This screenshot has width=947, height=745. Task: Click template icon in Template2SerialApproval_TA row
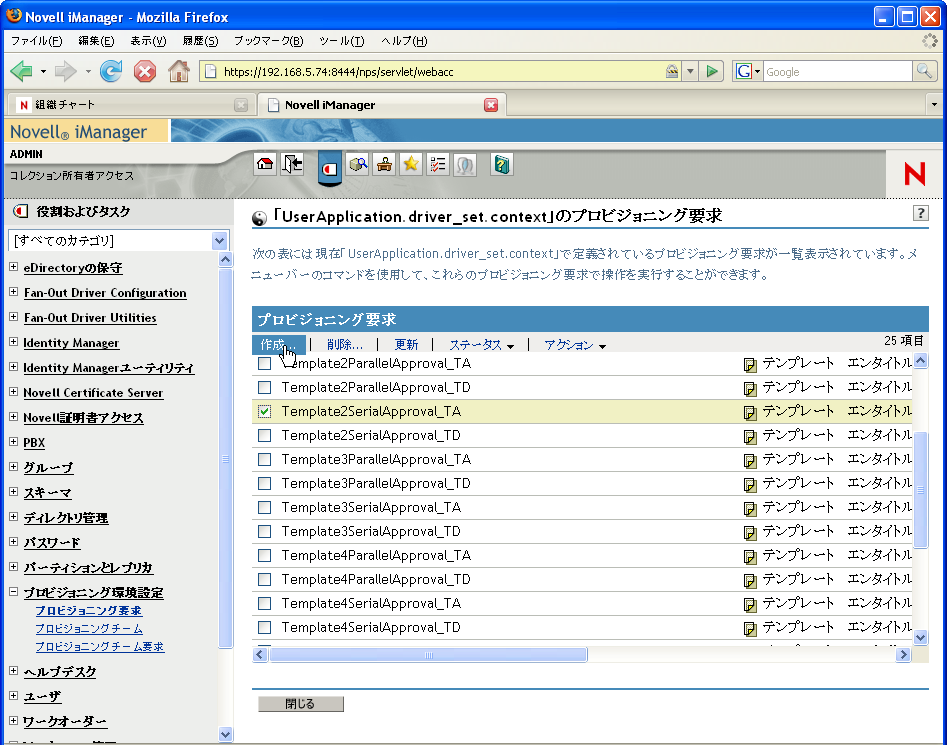tap(750, 413)
